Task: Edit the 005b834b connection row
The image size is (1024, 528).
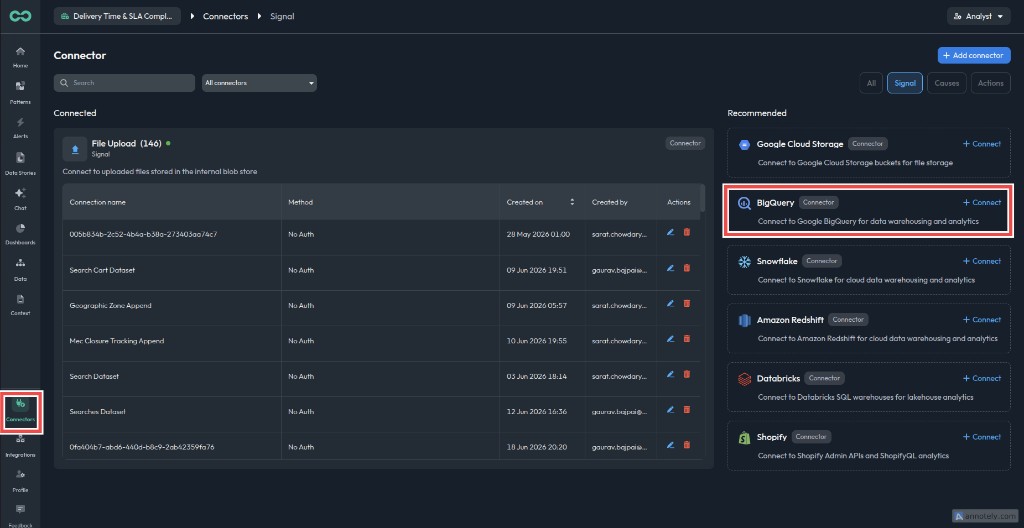Action: [x=670, y=232]
